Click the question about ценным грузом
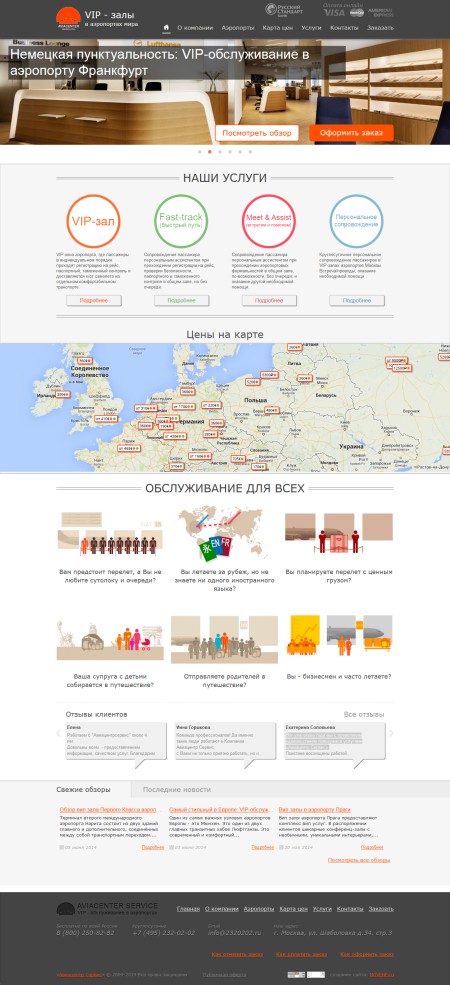450x985 pixels. coord(339,576)
